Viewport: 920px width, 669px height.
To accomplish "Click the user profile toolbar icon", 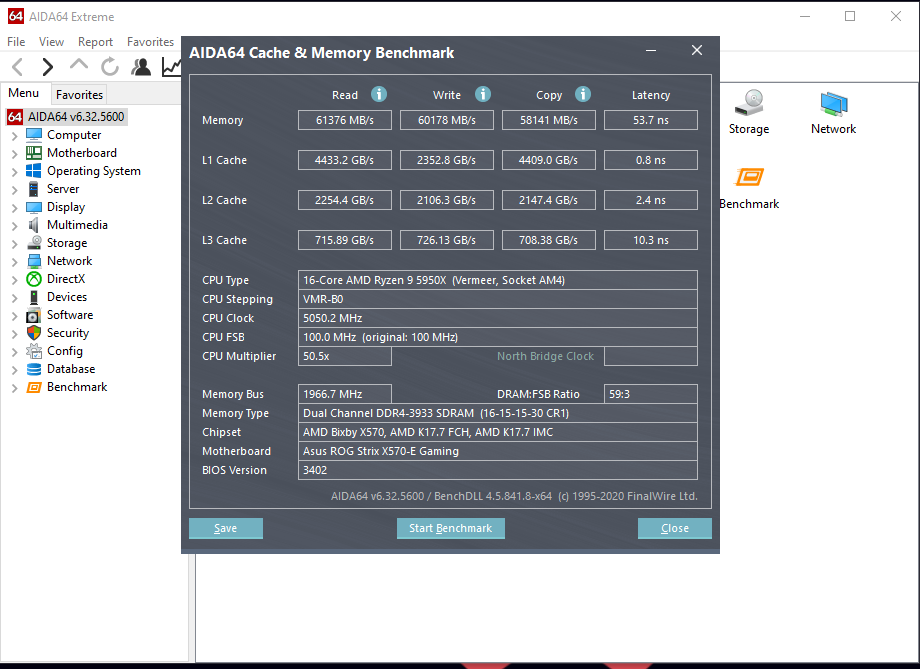I will (141, 67).
